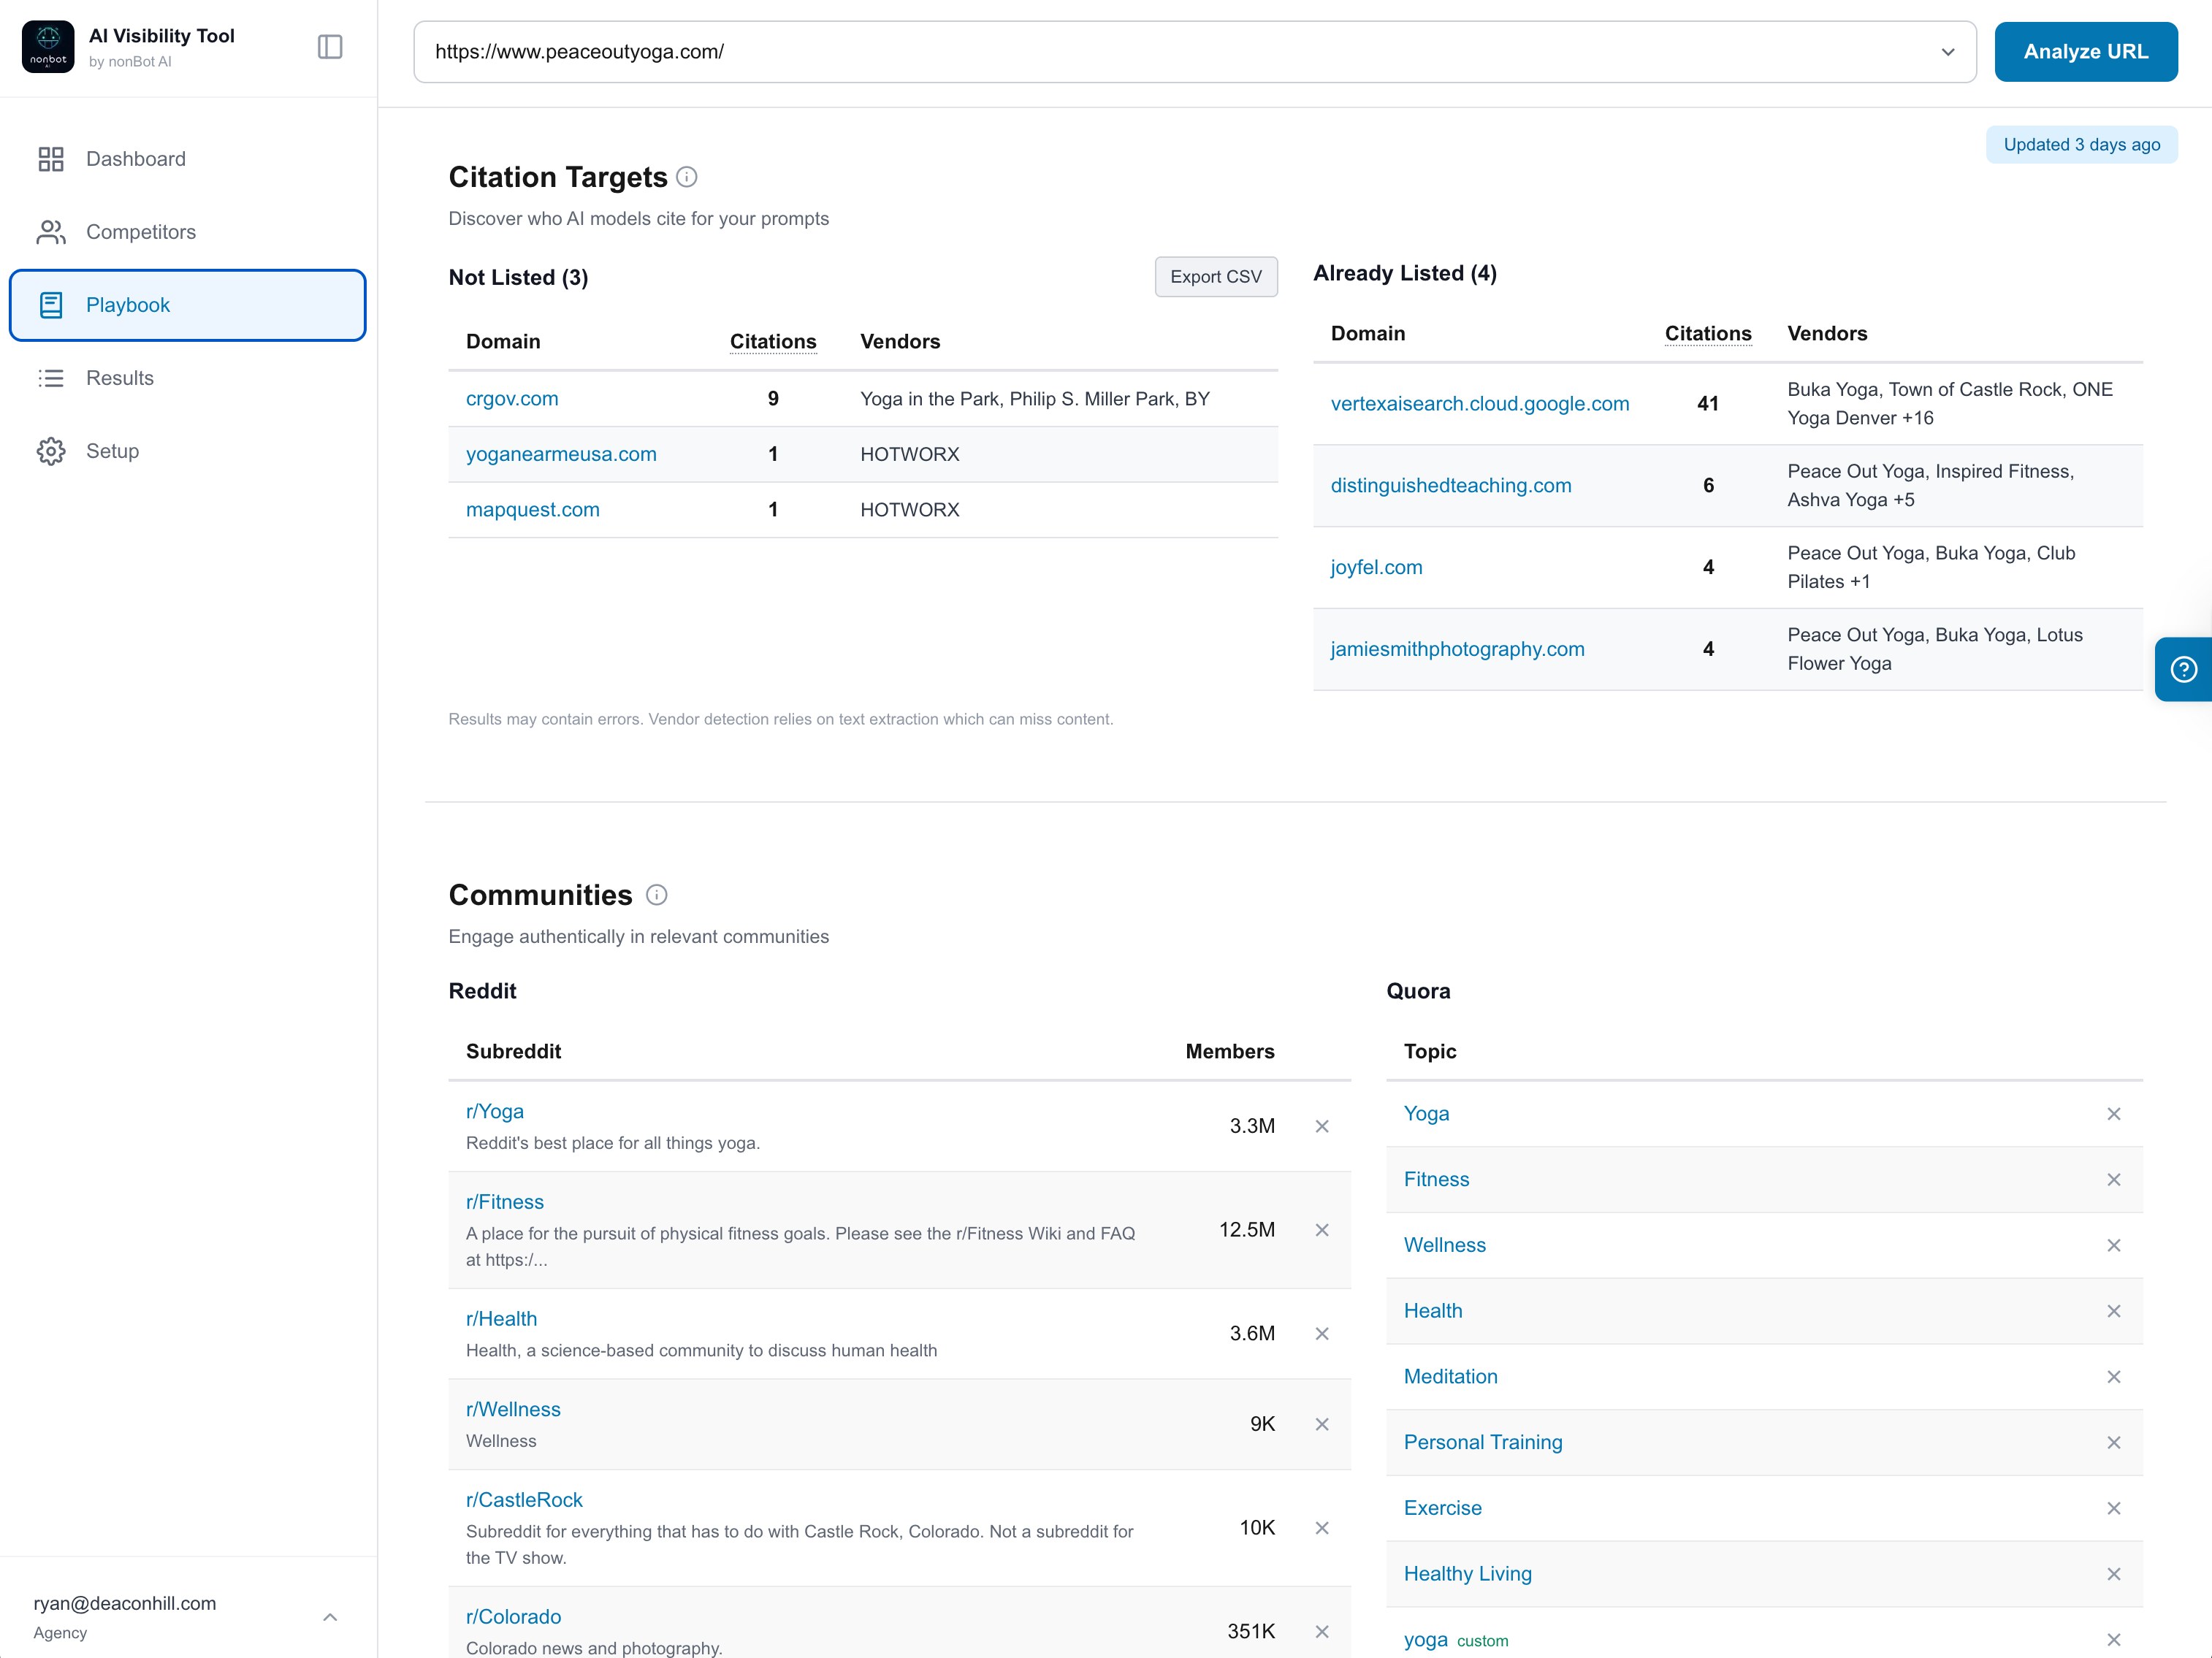This screenshot has height=1658, width=2212.
Task: Click info icon beside Communities heading
Action: point(656,895)
